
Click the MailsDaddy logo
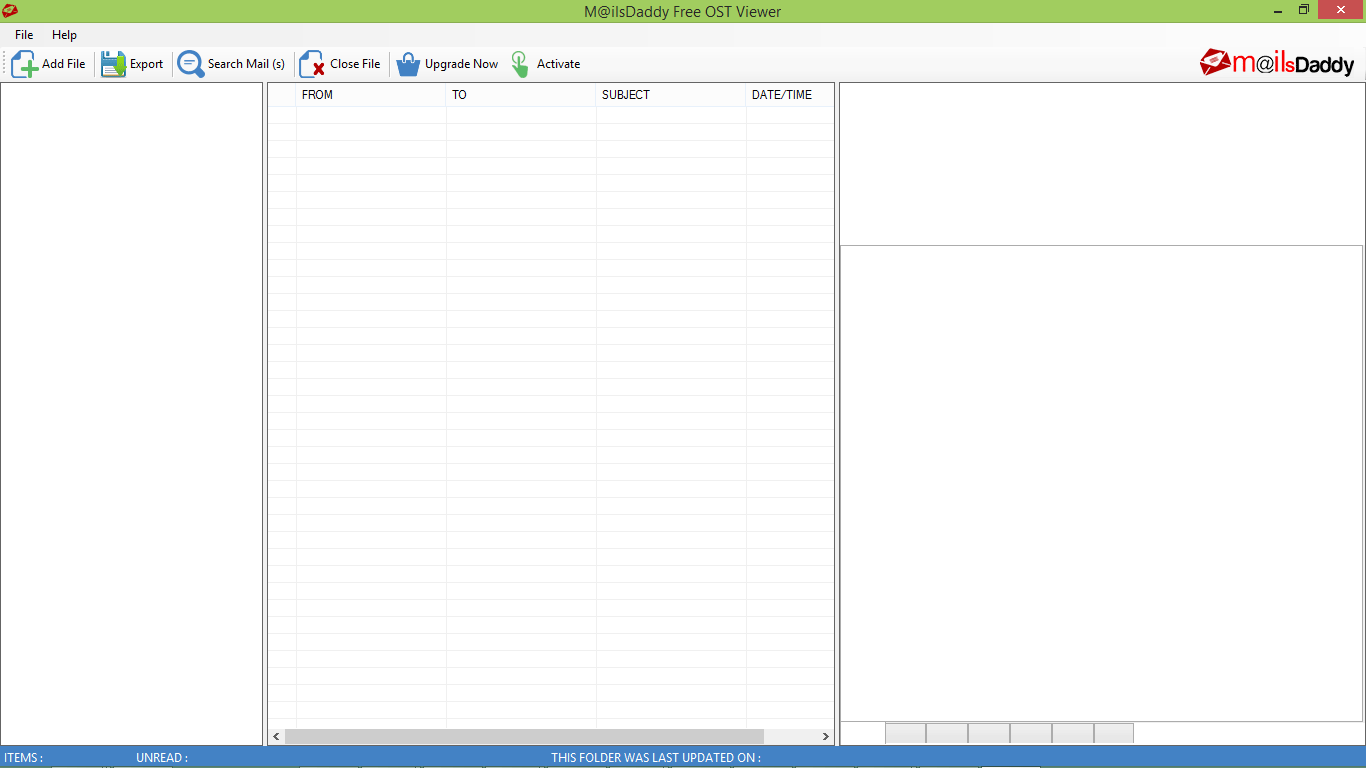1277,63
